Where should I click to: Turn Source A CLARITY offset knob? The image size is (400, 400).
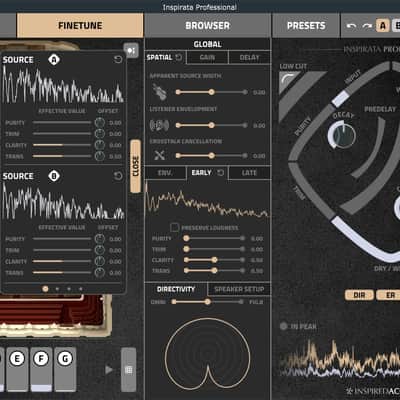(x=100, y=145)
